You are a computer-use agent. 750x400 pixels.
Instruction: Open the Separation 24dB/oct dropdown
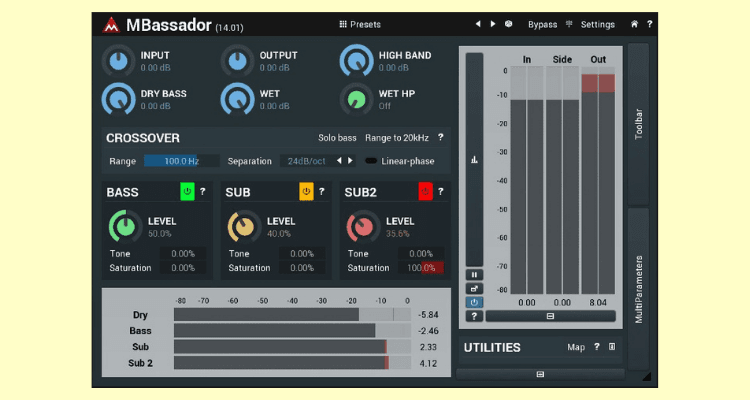click(307, 161)
